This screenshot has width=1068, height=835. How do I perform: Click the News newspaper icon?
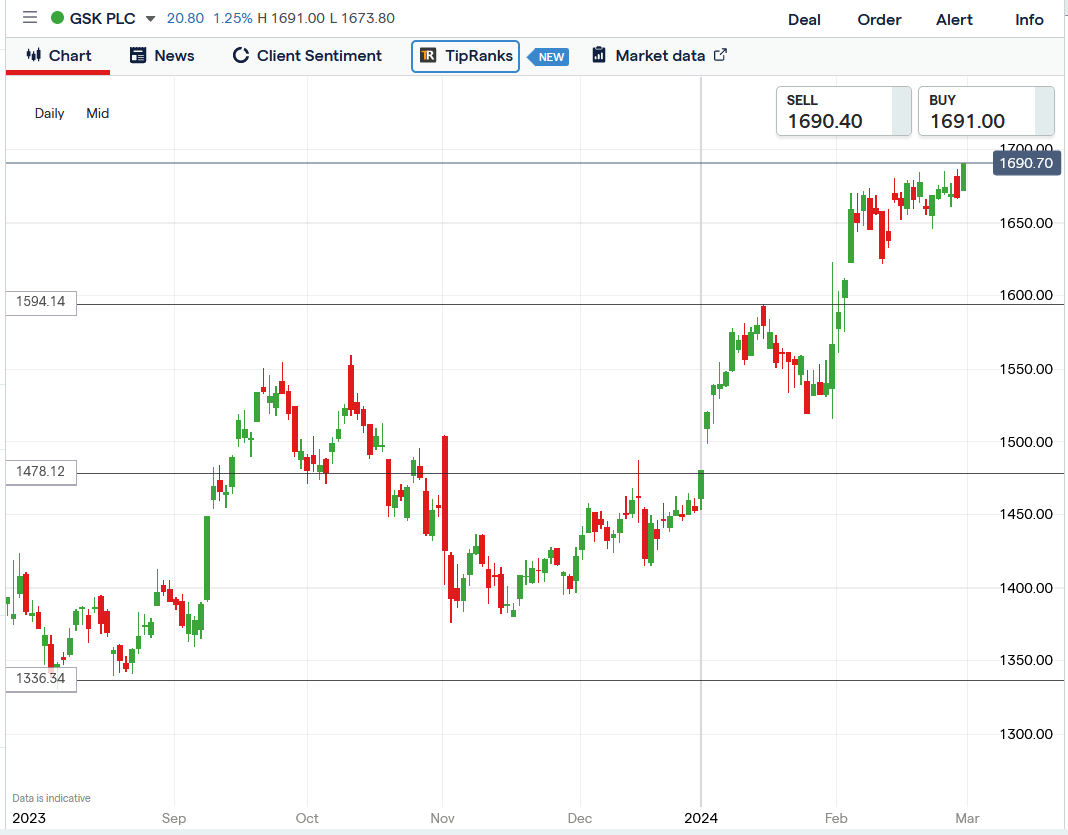138,55
